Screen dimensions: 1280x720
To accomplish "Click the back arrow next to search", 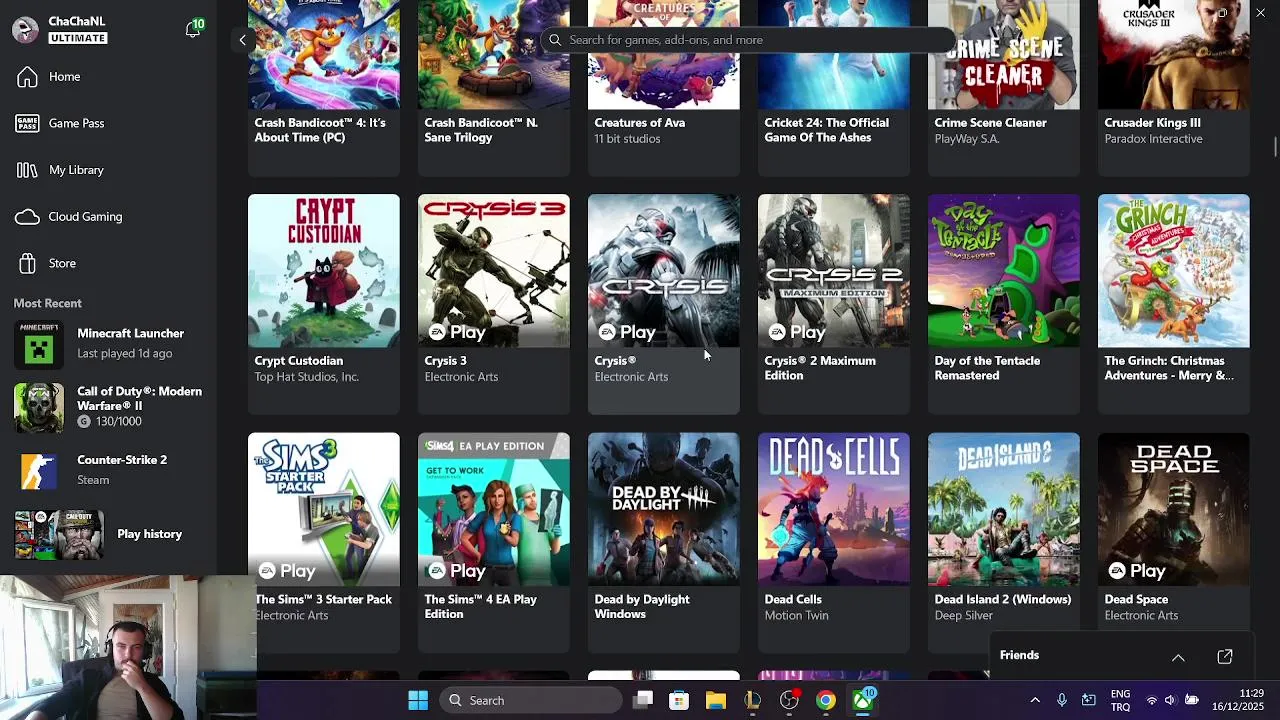I will [242, 40].
